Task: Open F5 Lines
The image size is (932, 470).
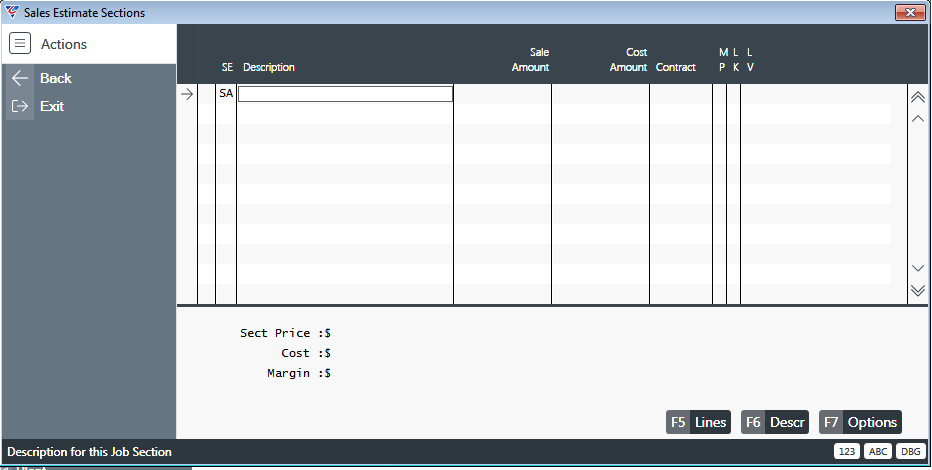Action: (698, 422)
